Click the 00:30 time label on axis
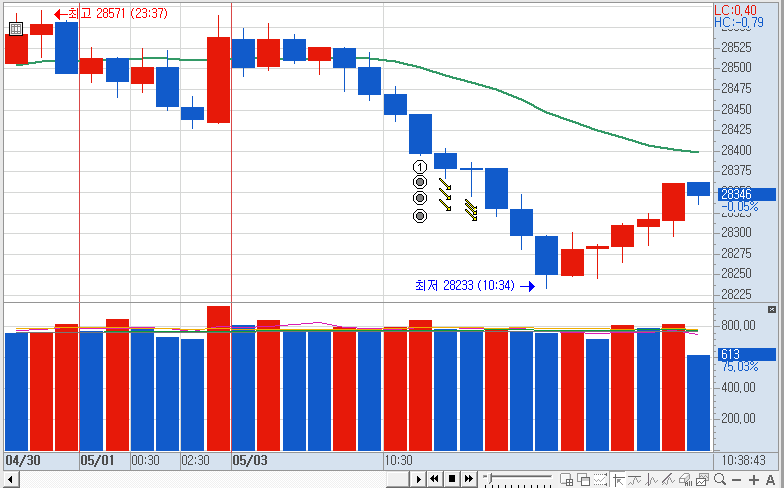The height and width of the screenshot is (488, 784). [145, 460]
